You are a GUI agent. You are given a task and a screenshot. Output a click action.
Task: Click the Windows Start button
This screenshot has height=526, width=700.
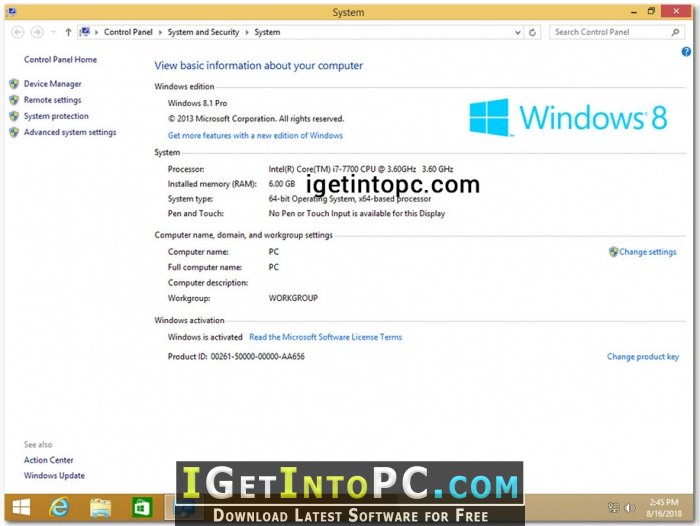21,507
